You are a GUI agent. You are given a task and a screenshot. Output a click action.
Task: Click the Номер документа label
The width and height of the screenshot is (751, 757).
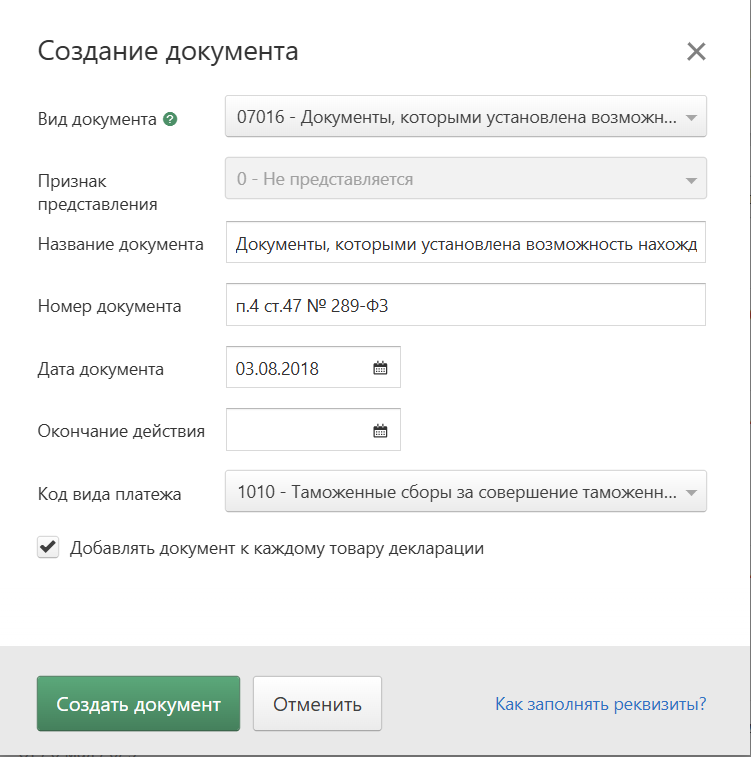pyautogui.click(x=110, y=306)
